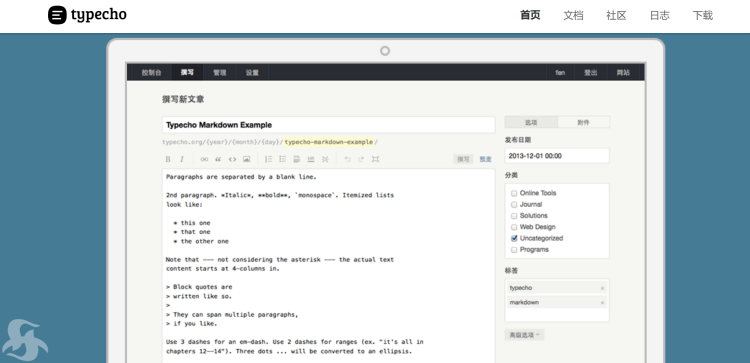Open the 设置 settings menu
This screenshot has height=363, width=750.
coord(252,73)
